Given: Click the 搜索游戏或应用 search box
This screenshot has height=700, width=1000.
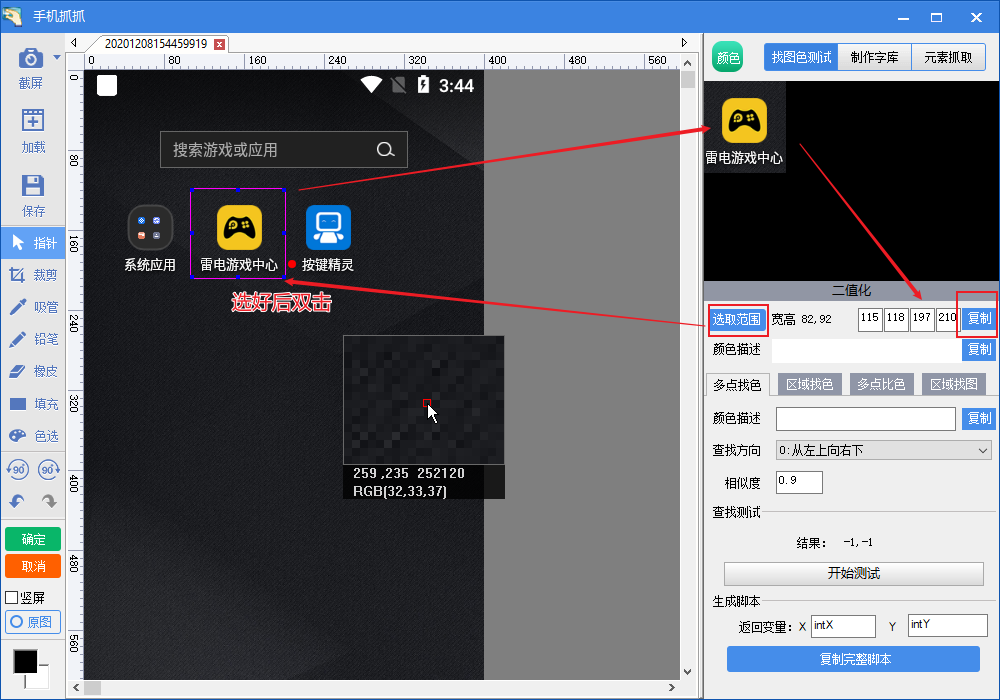Looking at the screenshot, I should (x=284, y=150).
